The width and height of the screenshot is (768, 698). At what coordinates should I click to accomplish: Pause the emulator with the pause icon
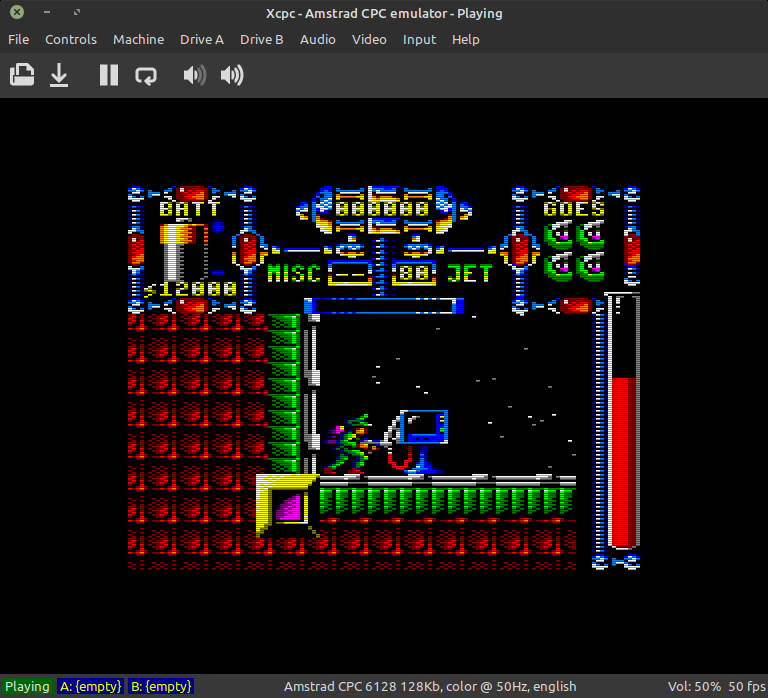[x=109, y=75]
